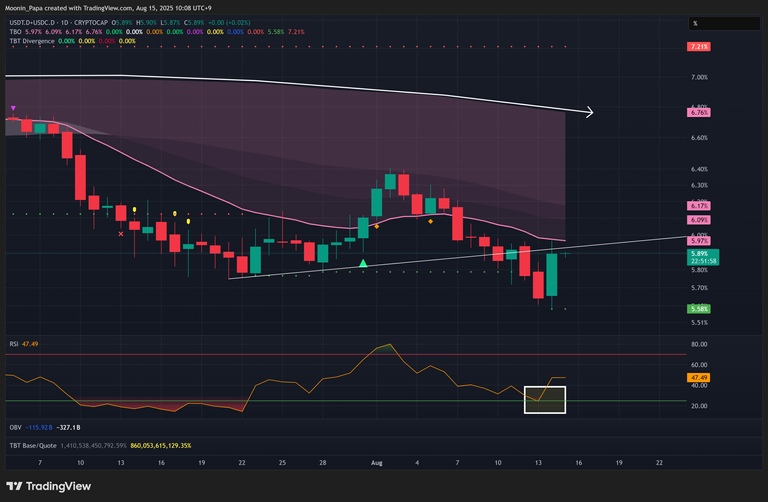Click the L5.87% low value in legend
The image size is (768, 502).
170,23
